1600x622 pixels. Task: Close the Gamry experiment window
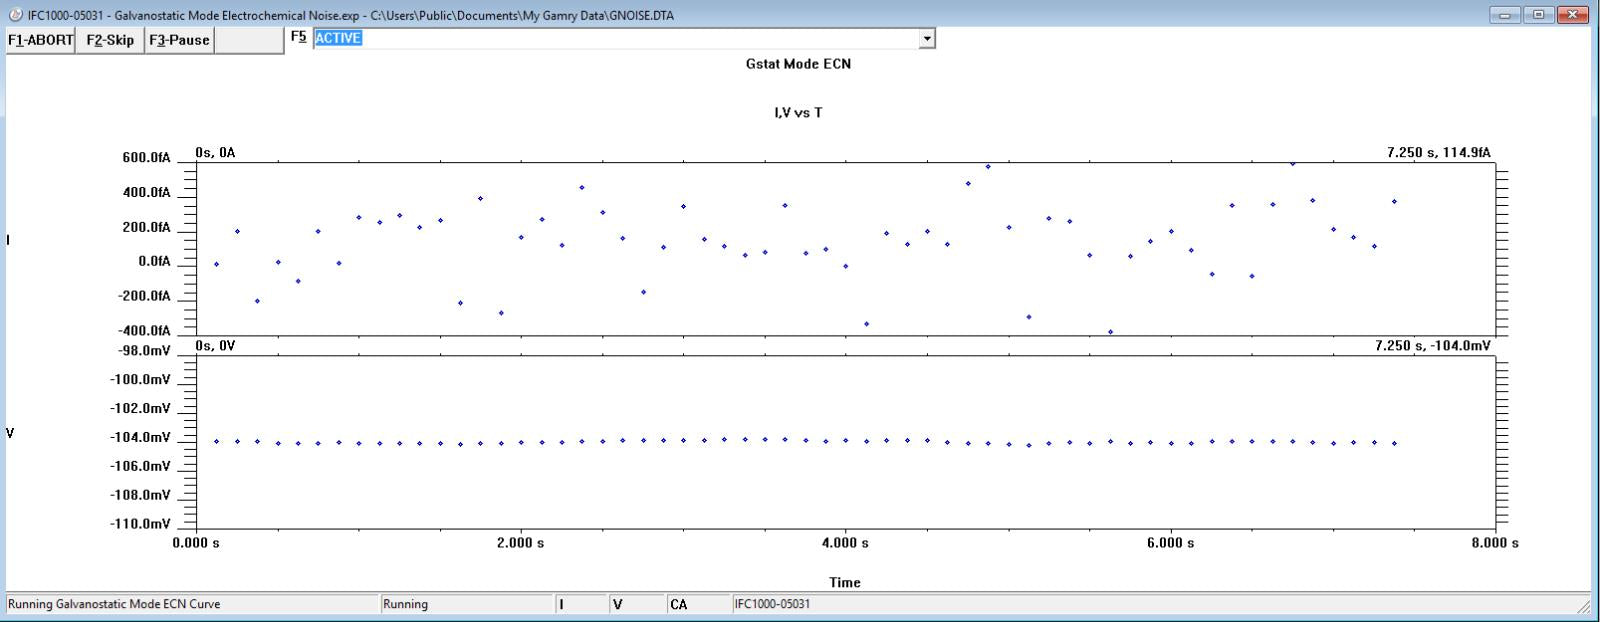coord(1573,14)
